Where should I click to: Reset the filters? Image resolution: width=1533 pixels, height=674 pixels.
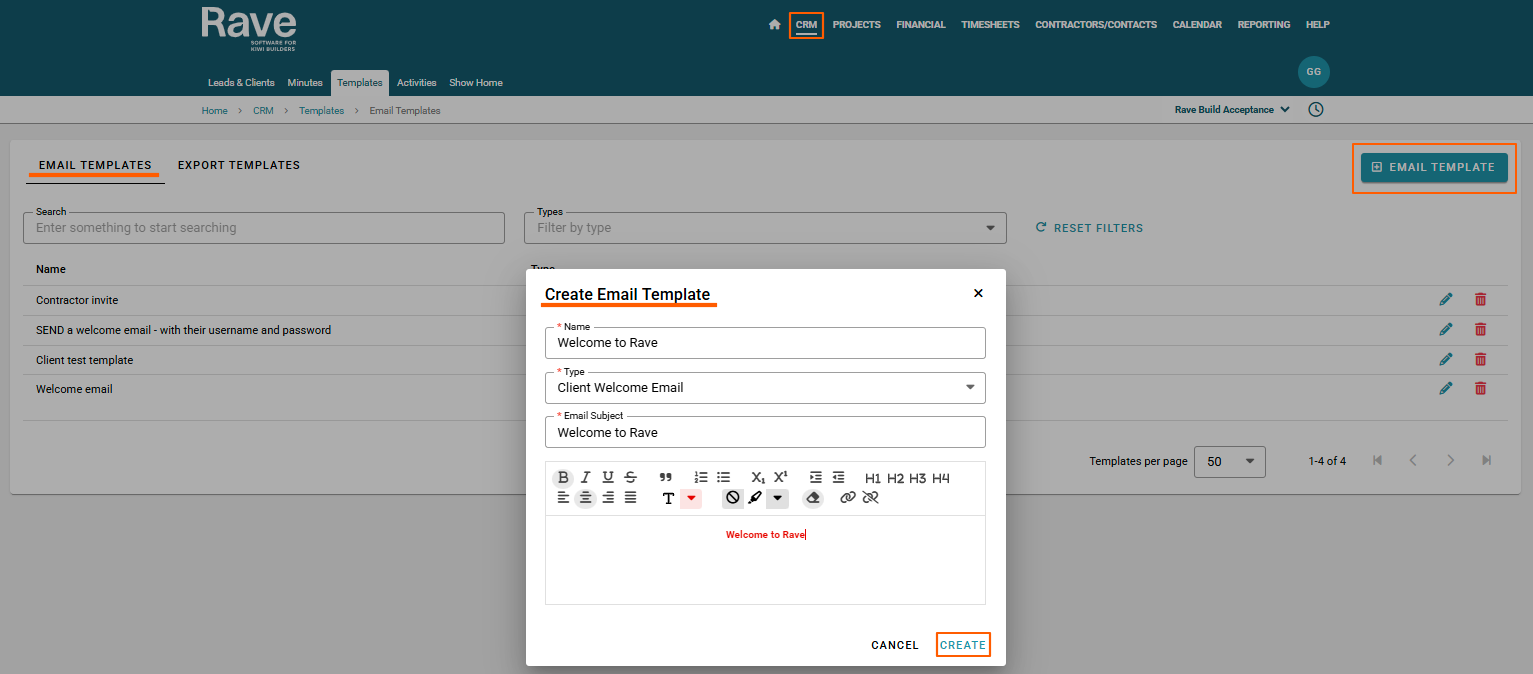[x=1089, y=228]
